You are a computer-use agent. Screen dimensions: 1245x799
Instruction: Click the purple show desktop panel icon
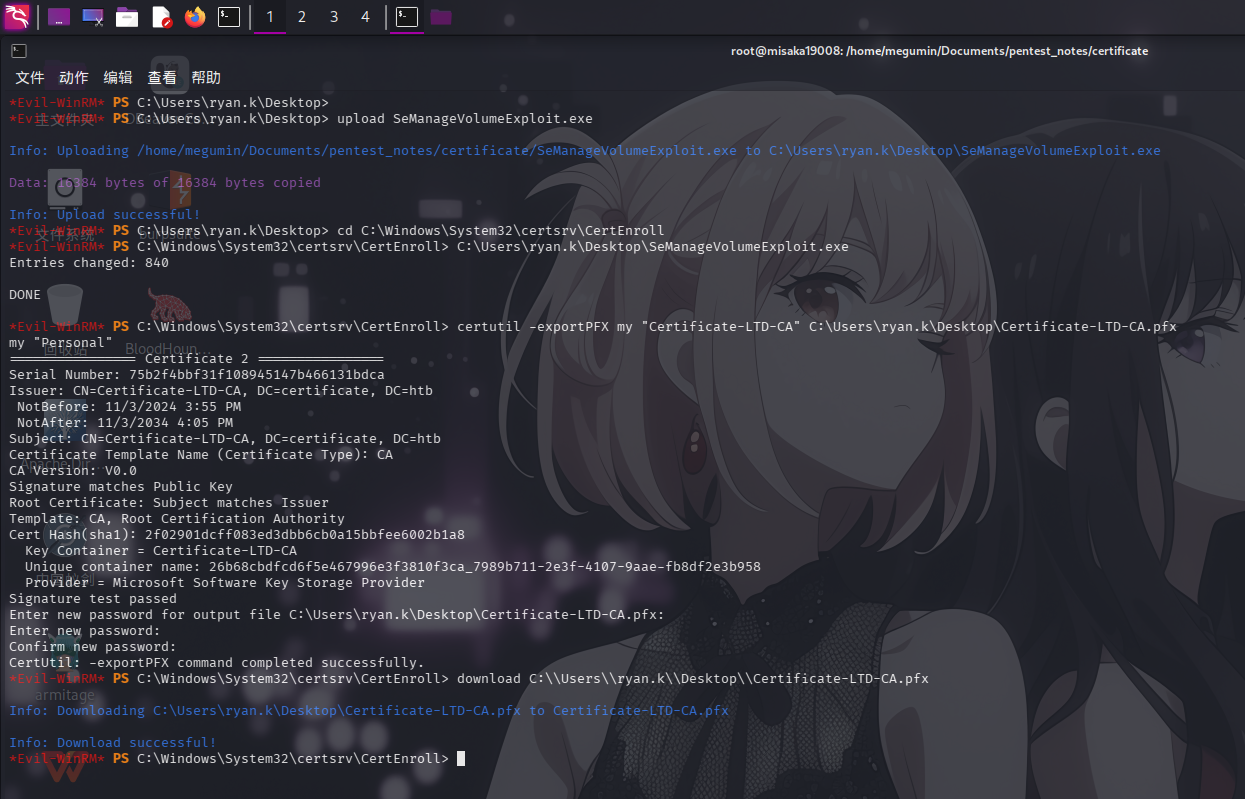[59, 17]
